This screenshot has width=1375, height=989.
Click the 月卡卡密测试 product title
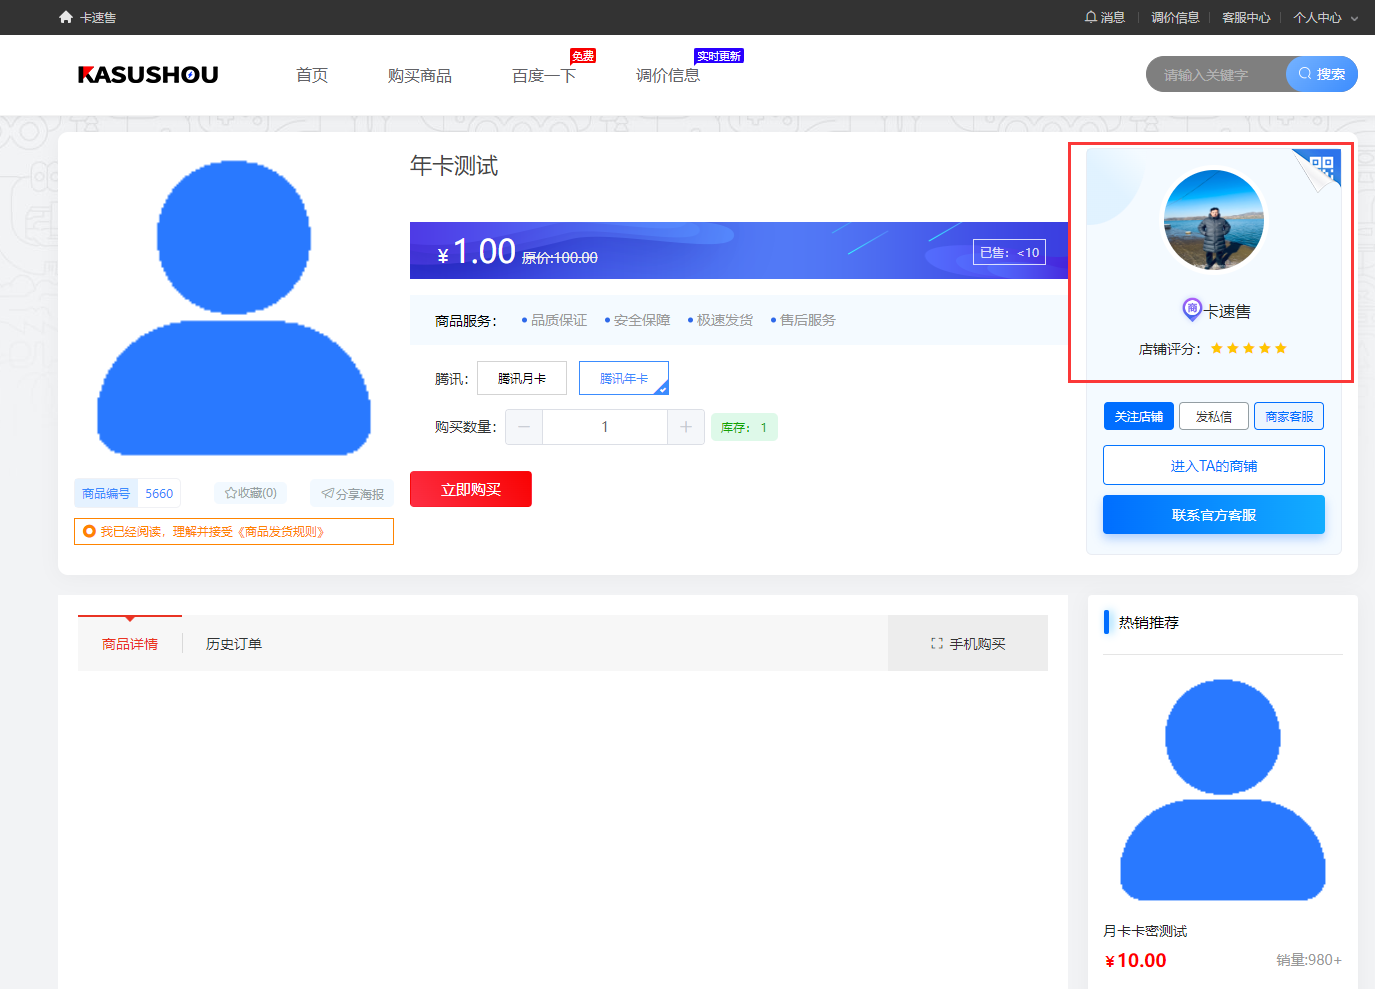coord(1145,931)
